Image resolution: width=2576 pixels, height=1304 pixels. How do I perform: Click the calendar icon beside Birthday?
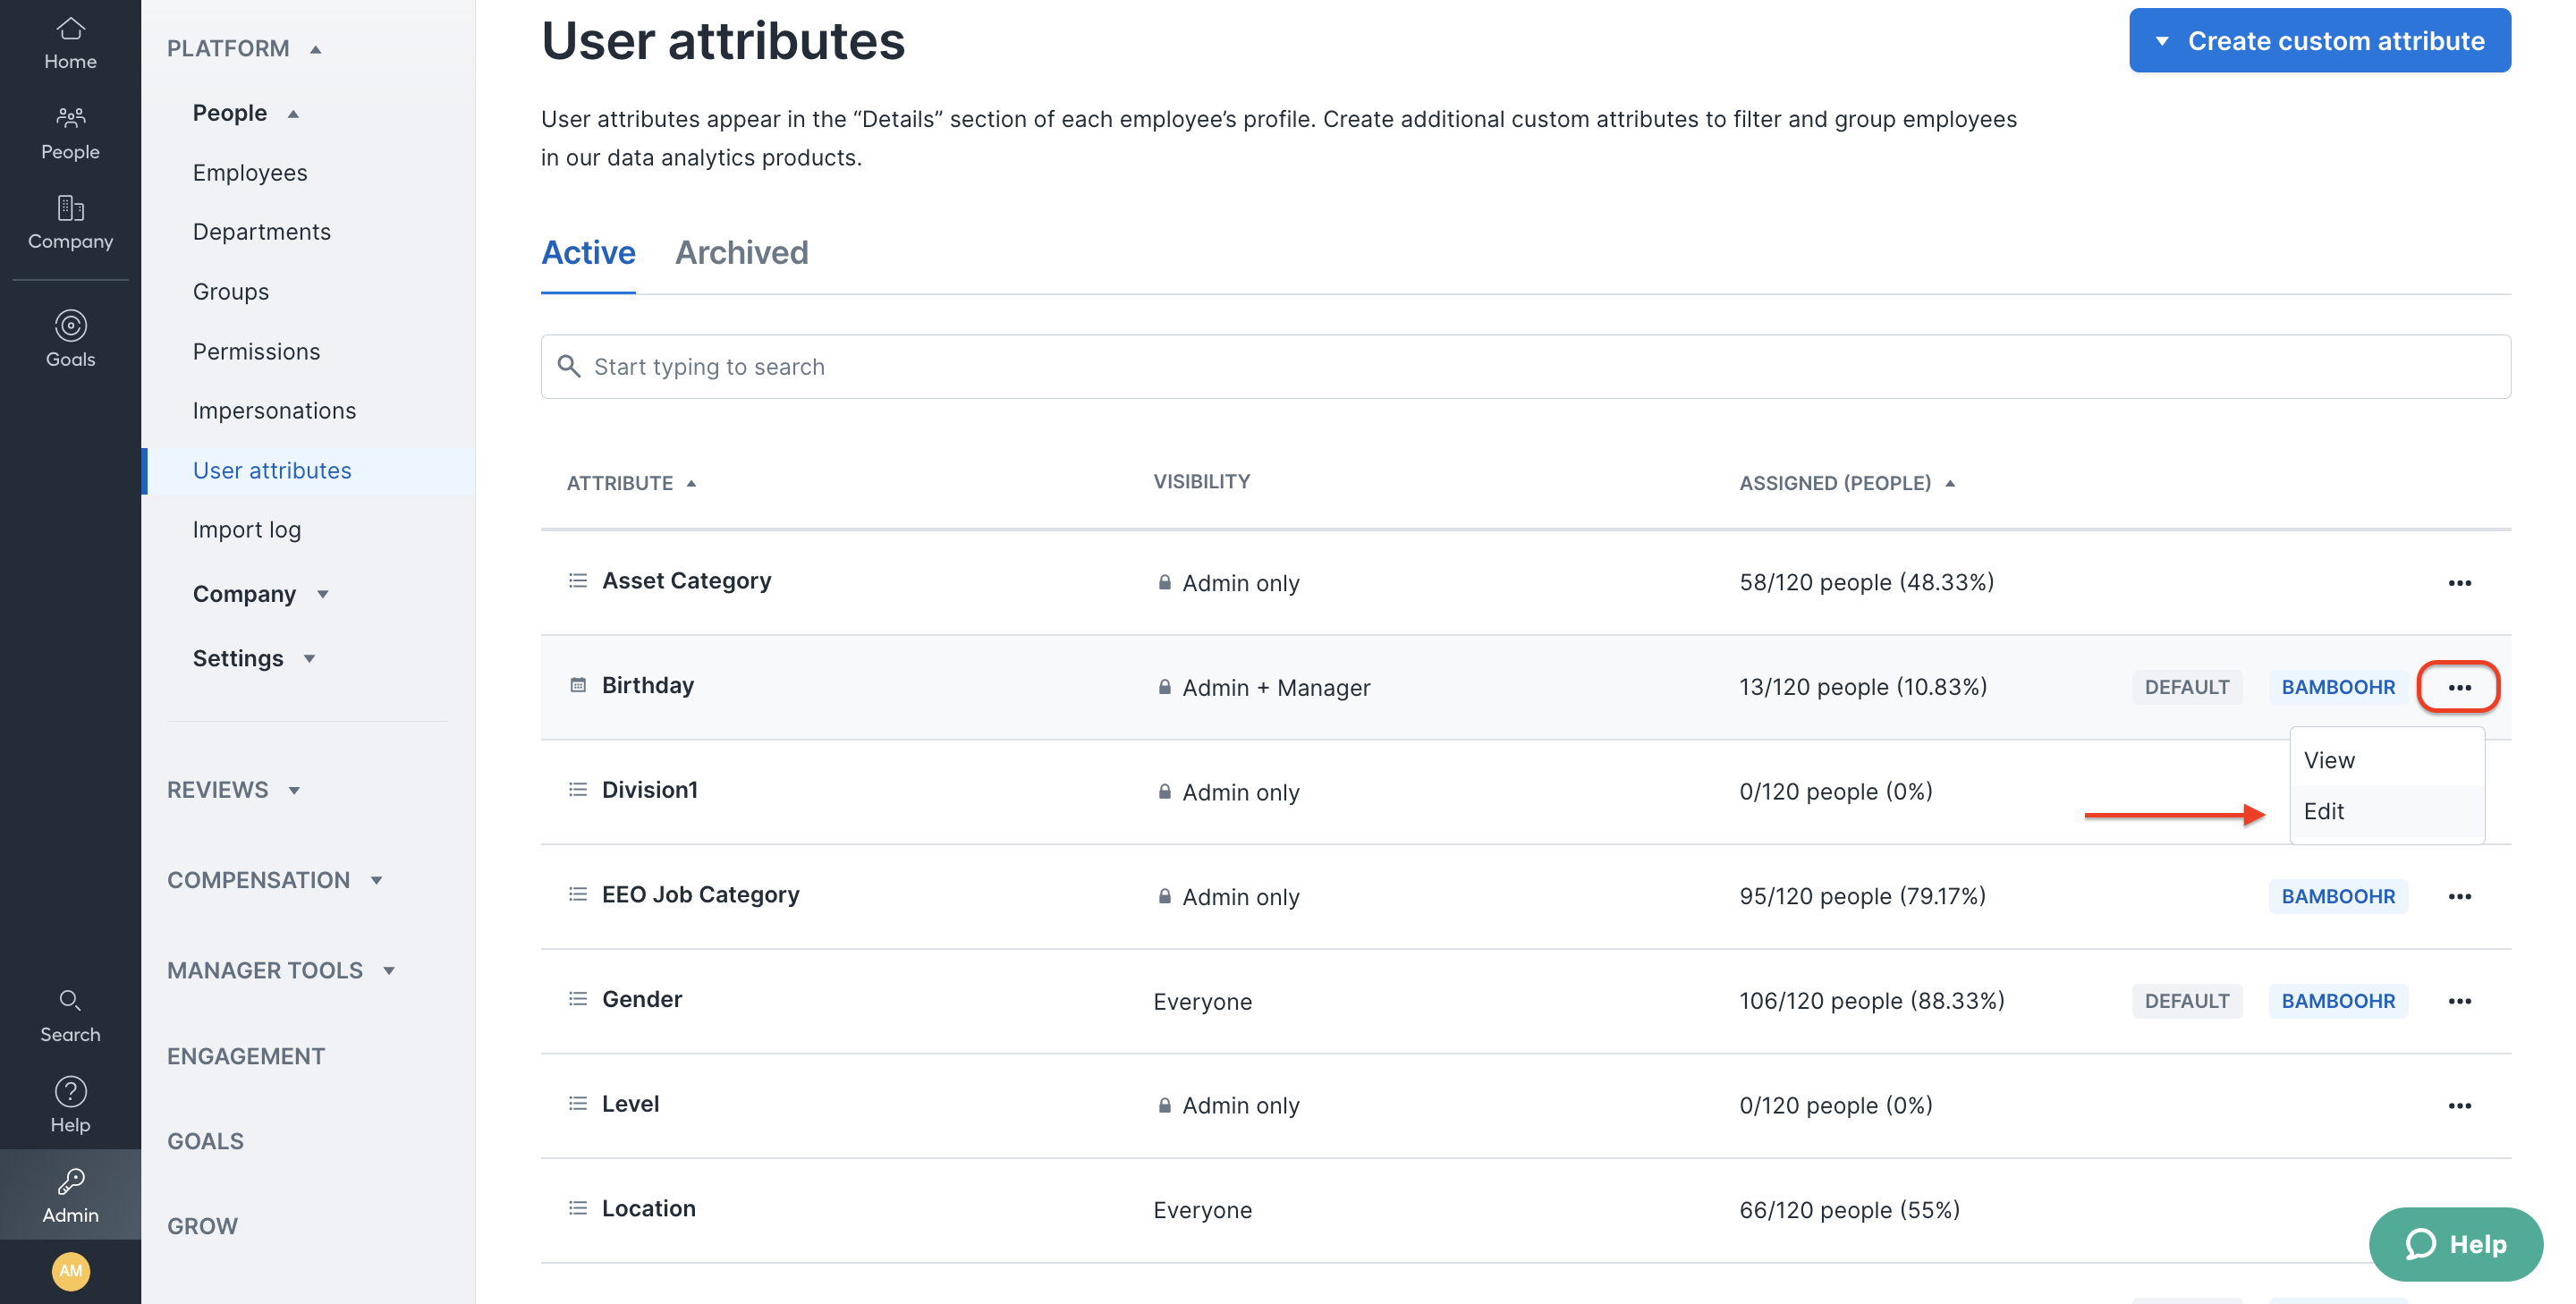577,685
